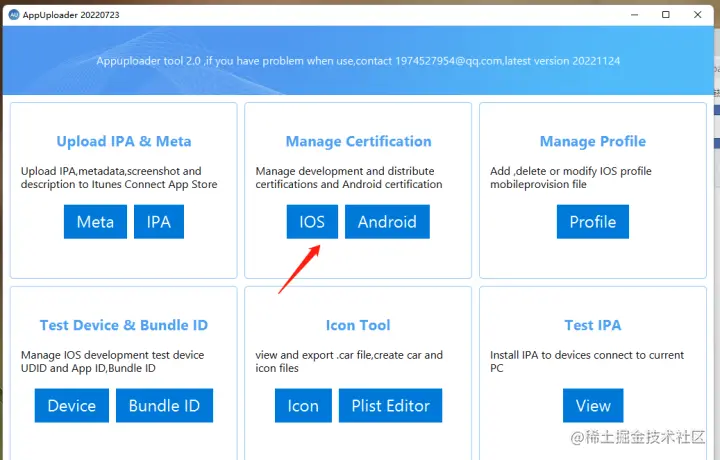Click the AppUploader logo in title bar
720x460 pixels.
pyautogui.click(x=14, y=15)
